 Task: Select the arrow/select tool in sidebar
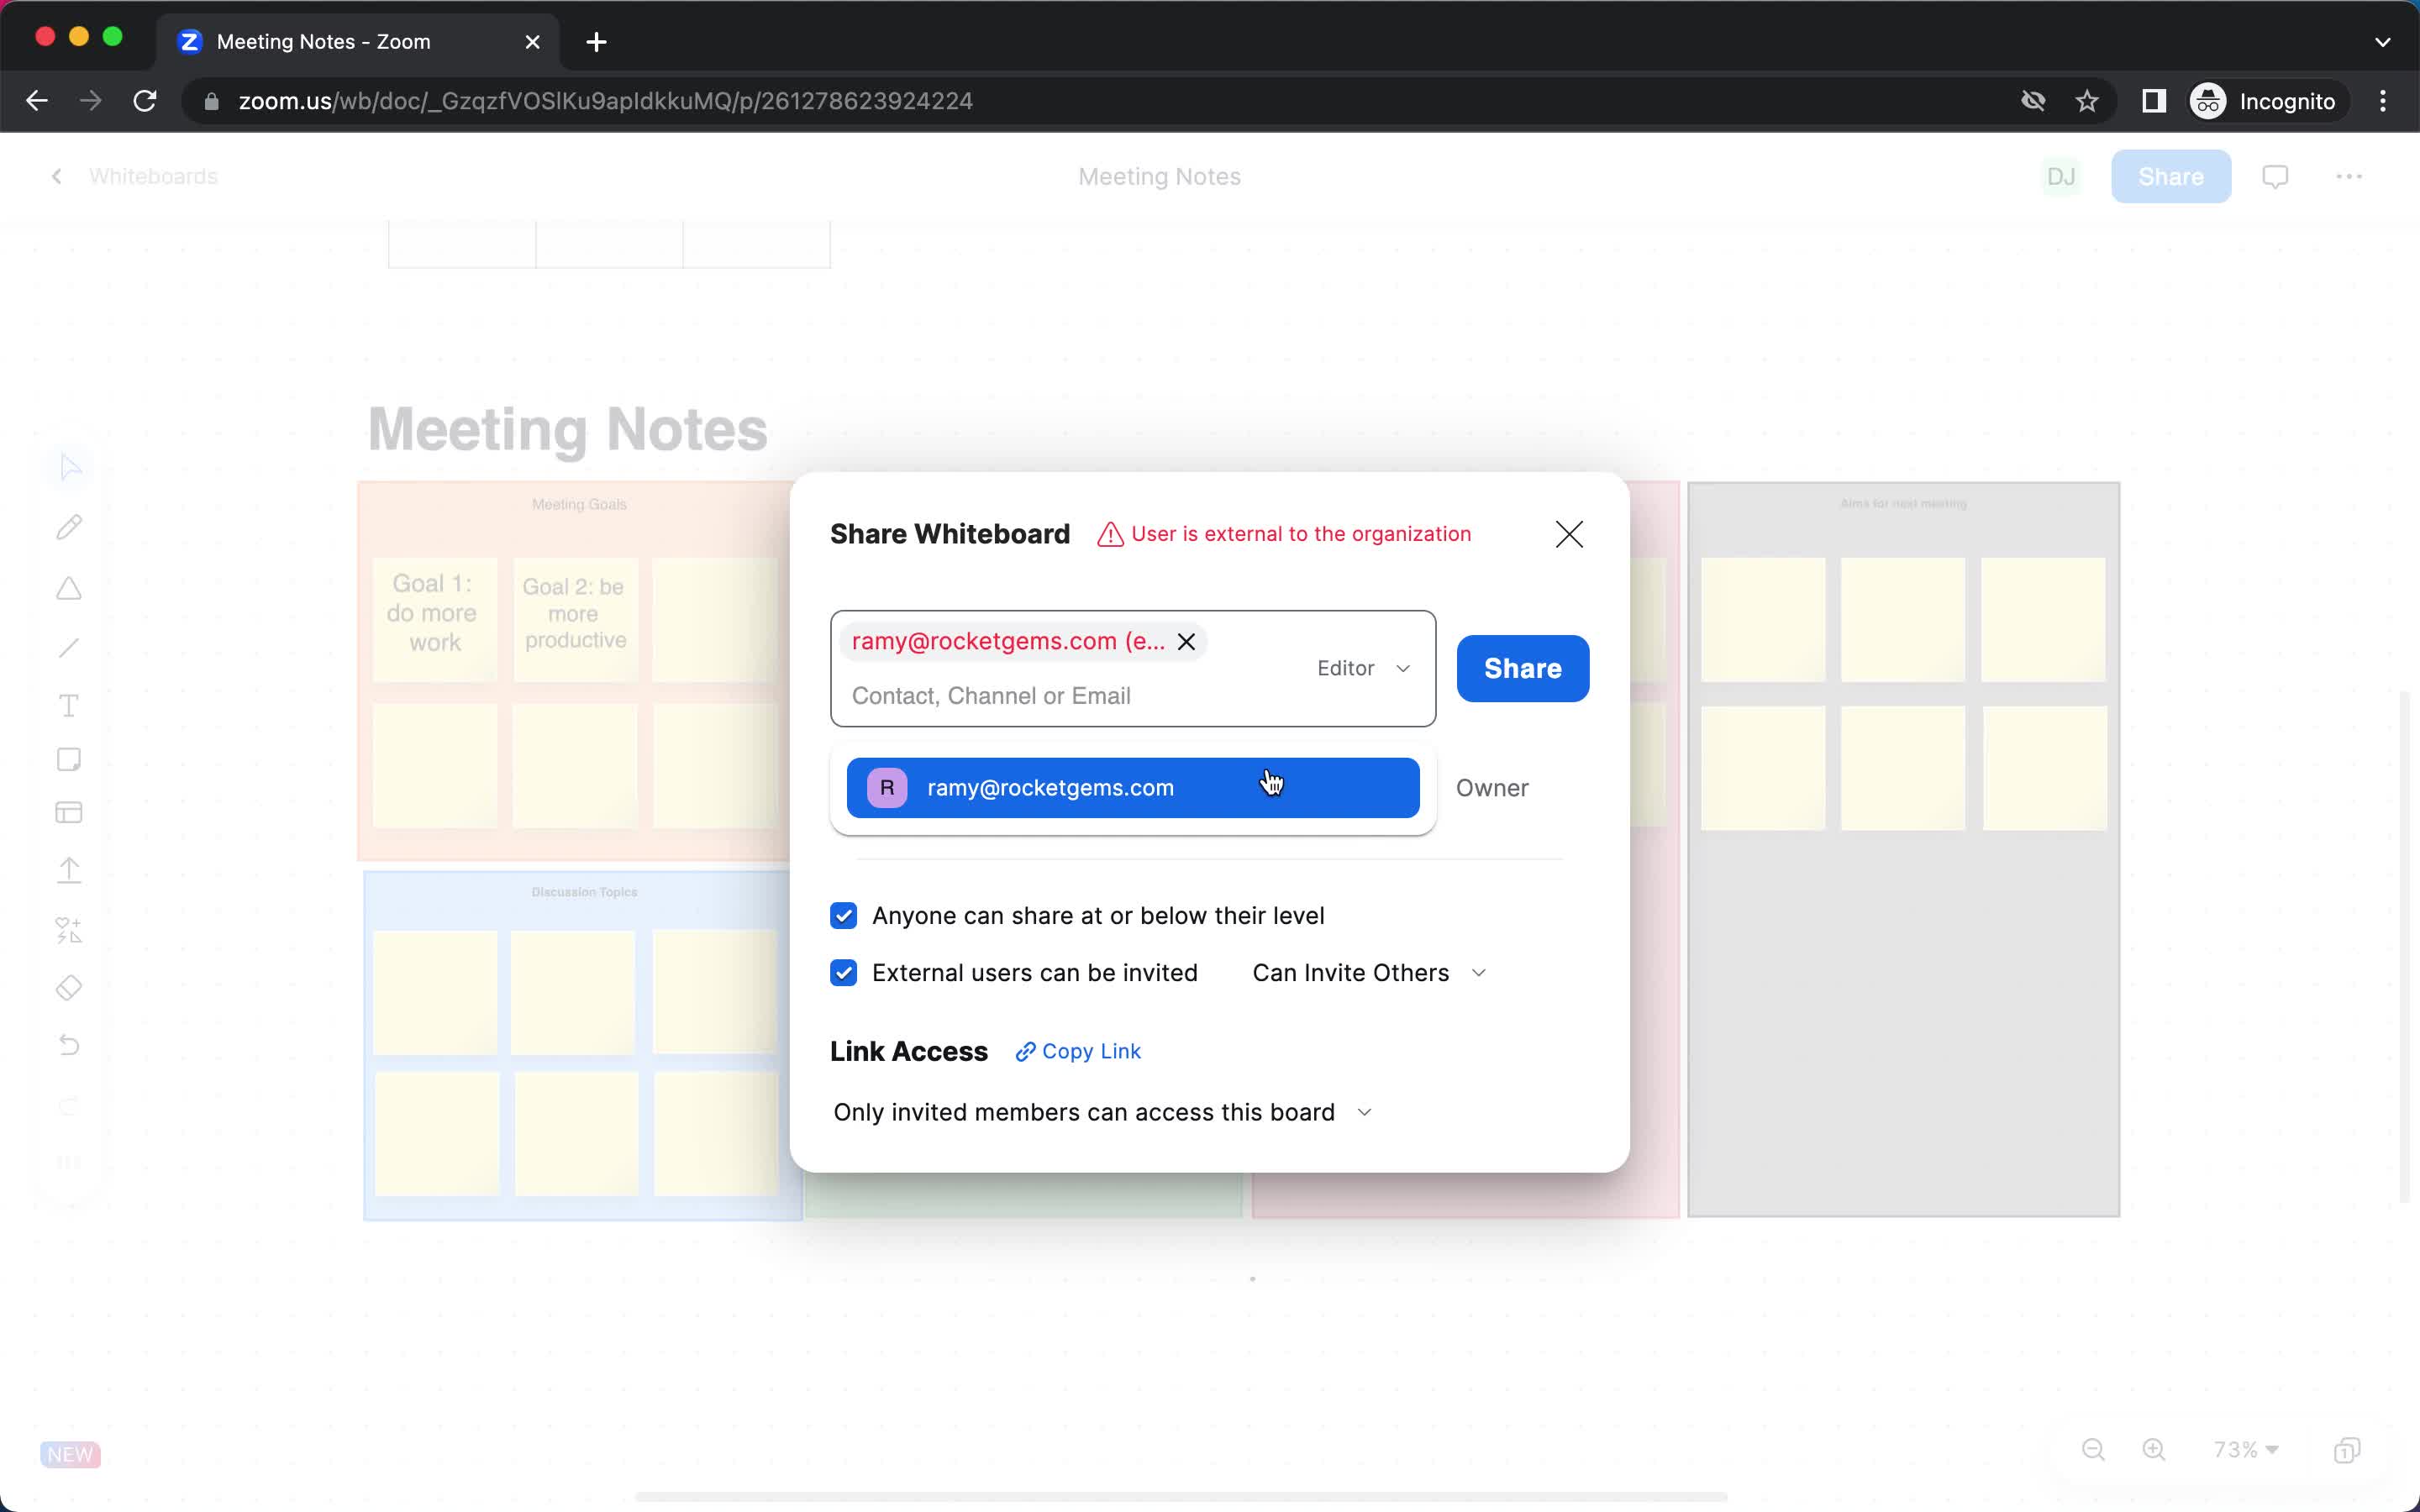70,467
